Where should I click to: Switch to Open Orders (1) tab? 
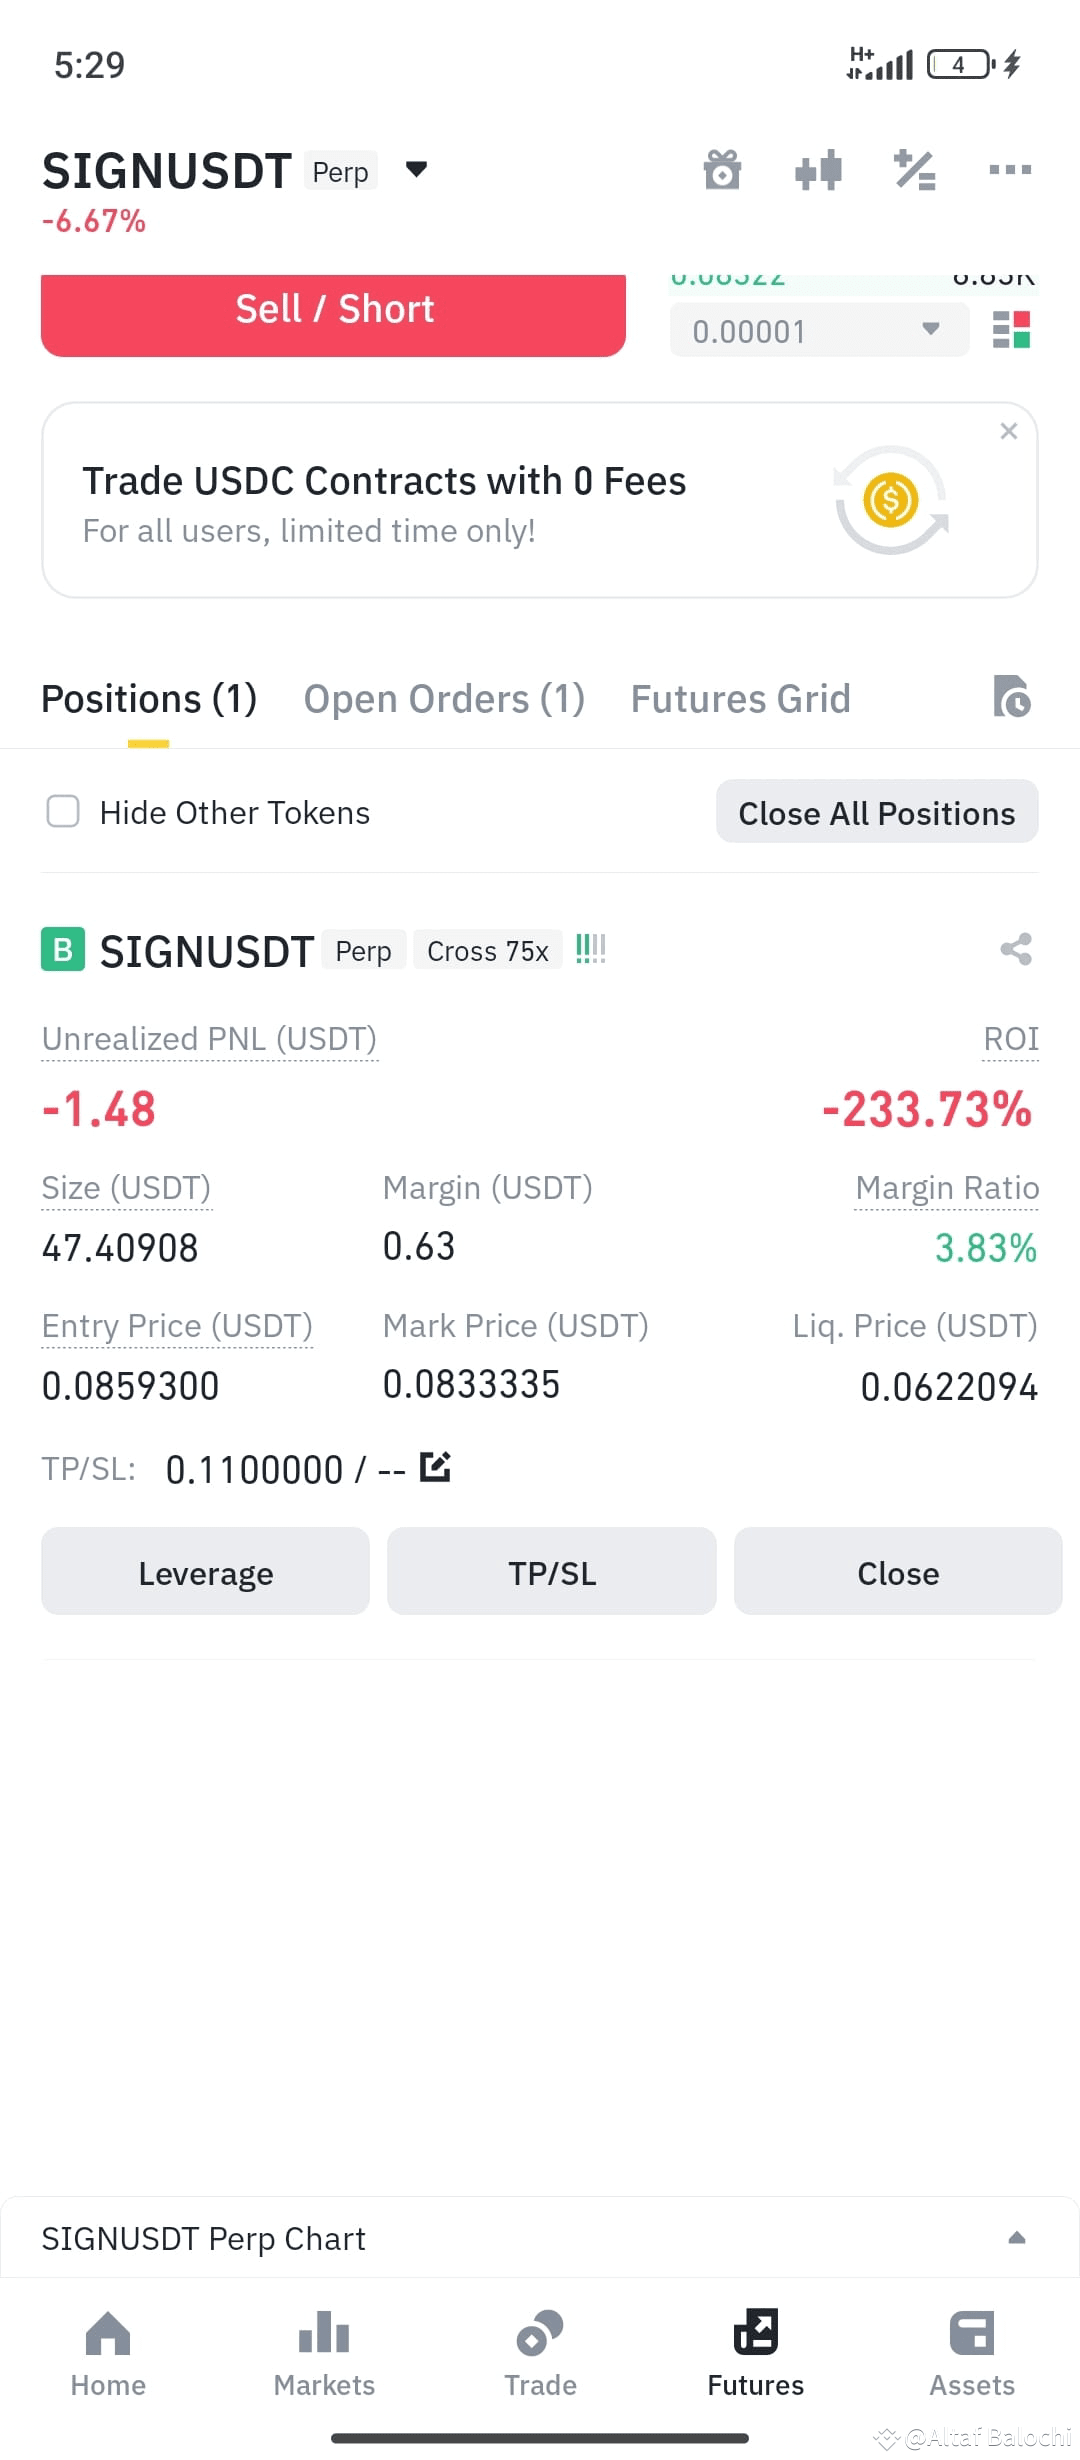pos(444,699)
